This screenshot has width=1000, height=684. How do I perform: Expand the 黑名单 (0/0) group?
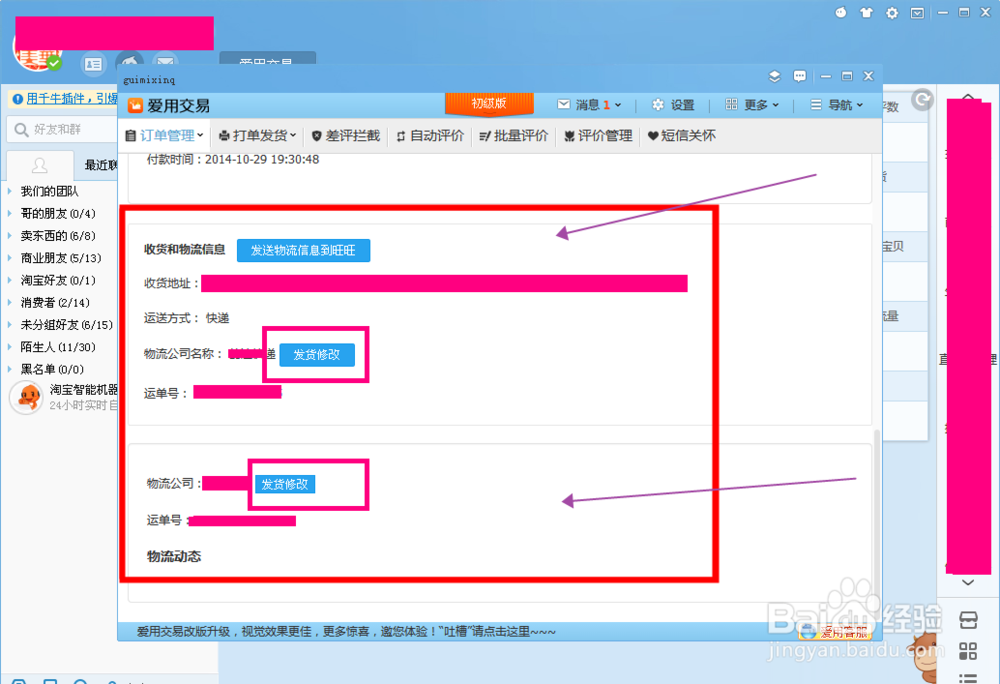point(46,370)
